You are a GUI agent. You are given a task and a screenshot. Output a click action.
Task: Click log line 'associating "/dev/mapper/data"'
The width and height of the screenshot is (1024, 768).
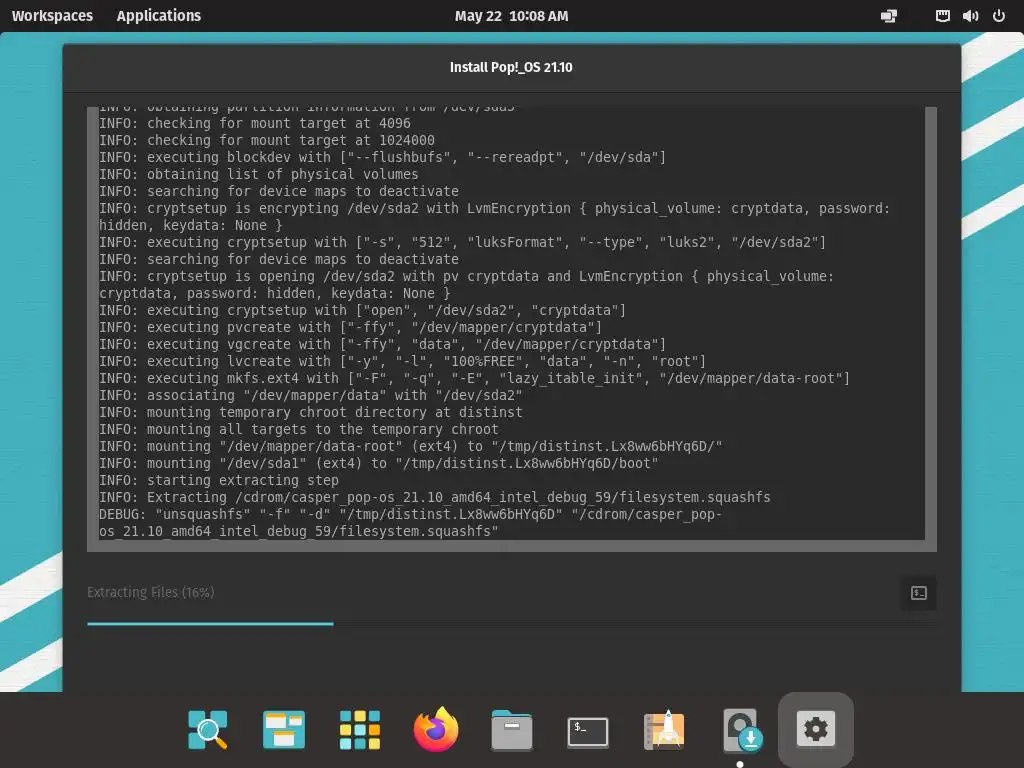310,395
